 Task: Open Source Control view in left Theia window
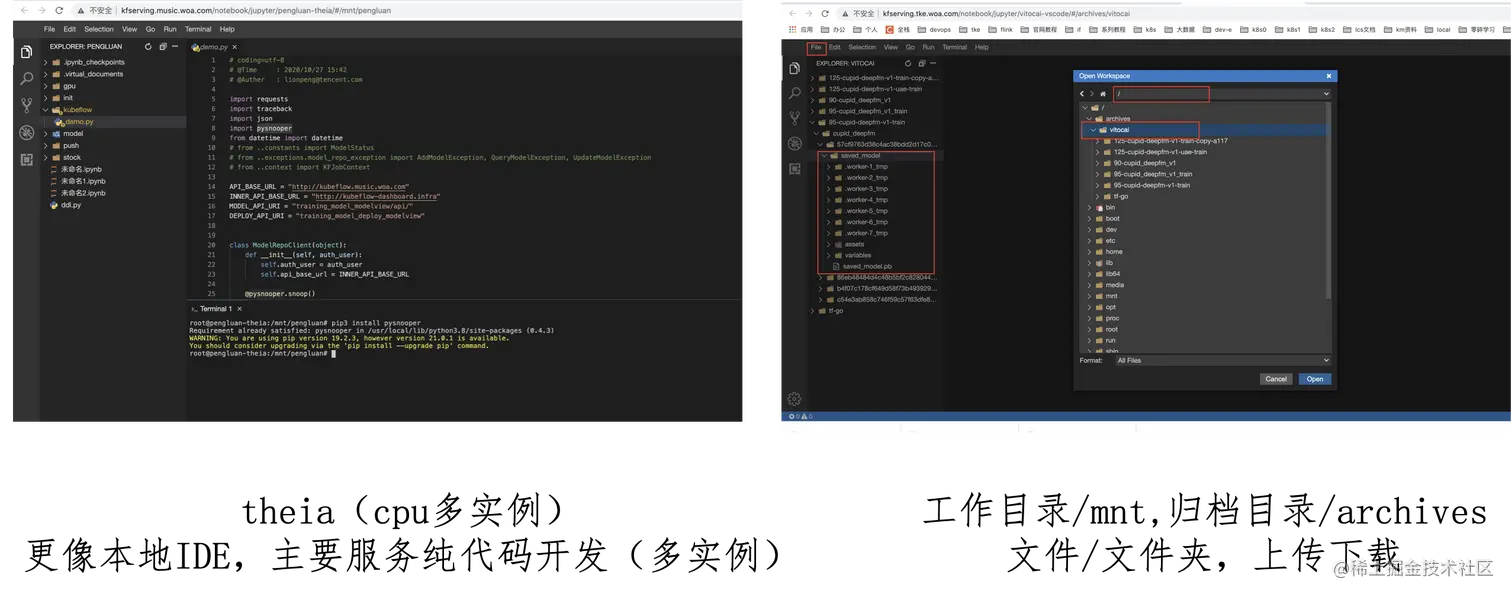(x=26, y=105)
